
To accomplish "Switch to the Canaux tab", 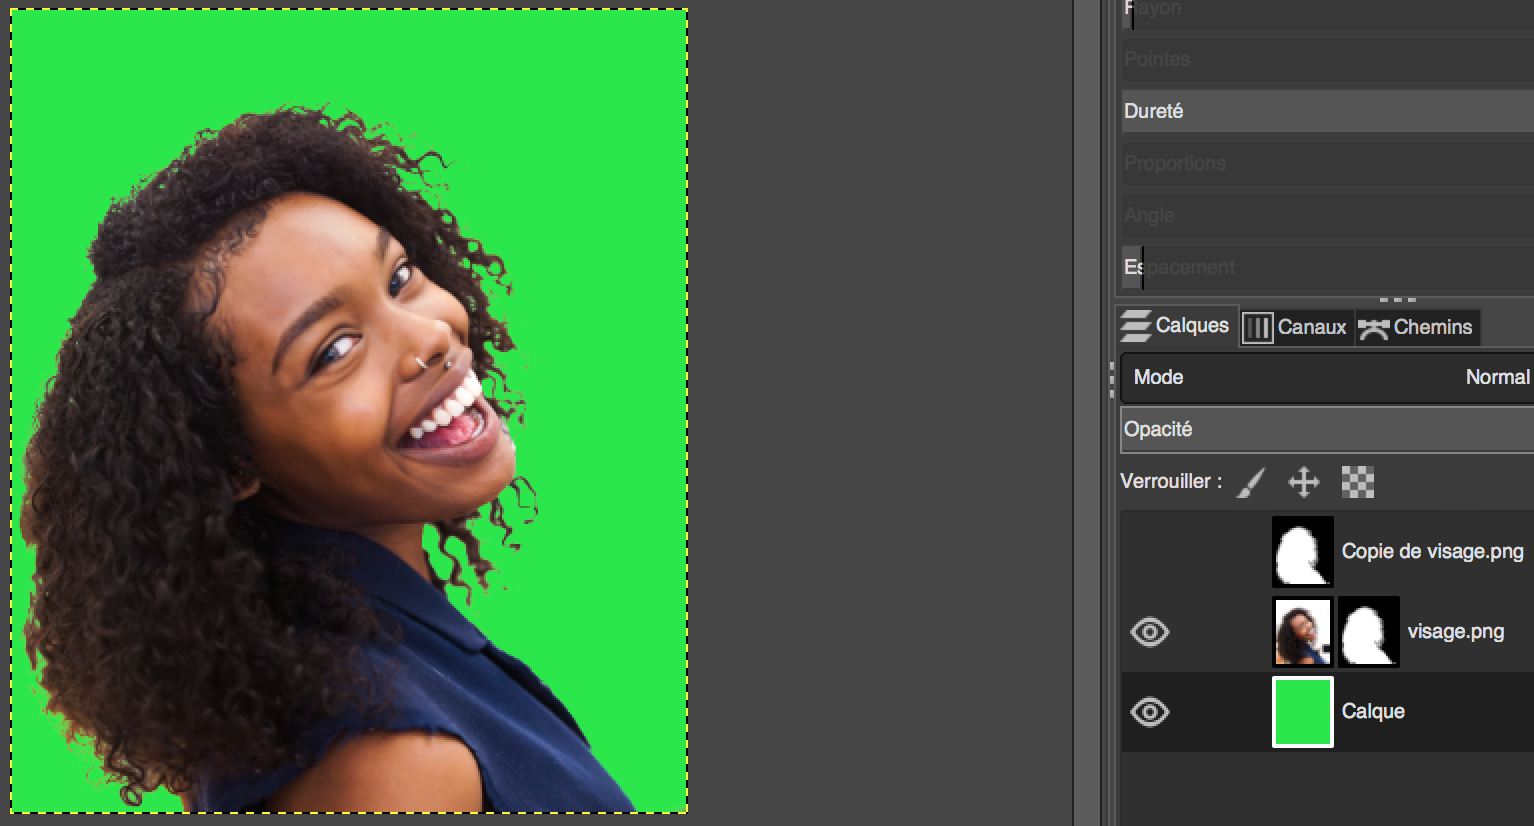I will [1297, 327].
